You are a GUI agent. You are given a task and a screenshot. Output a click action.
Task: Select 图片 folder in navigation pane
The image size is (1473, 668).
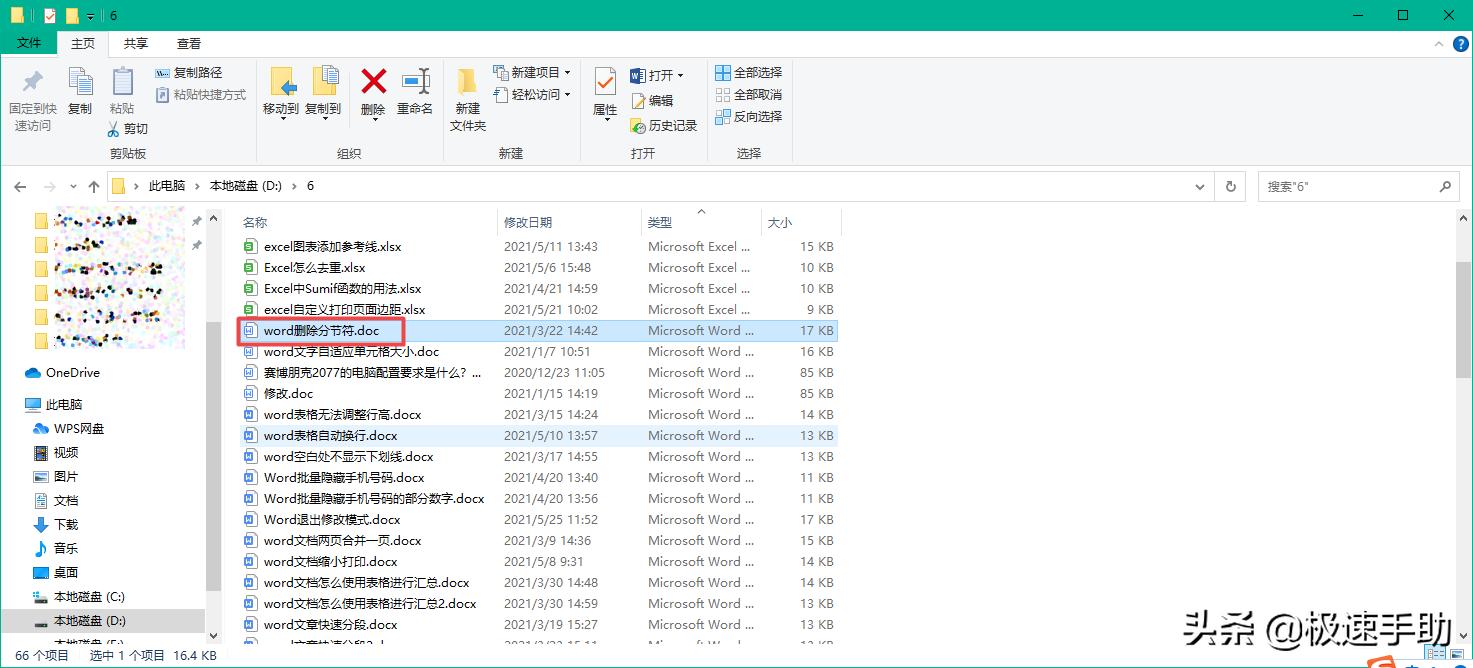[55, 477]
